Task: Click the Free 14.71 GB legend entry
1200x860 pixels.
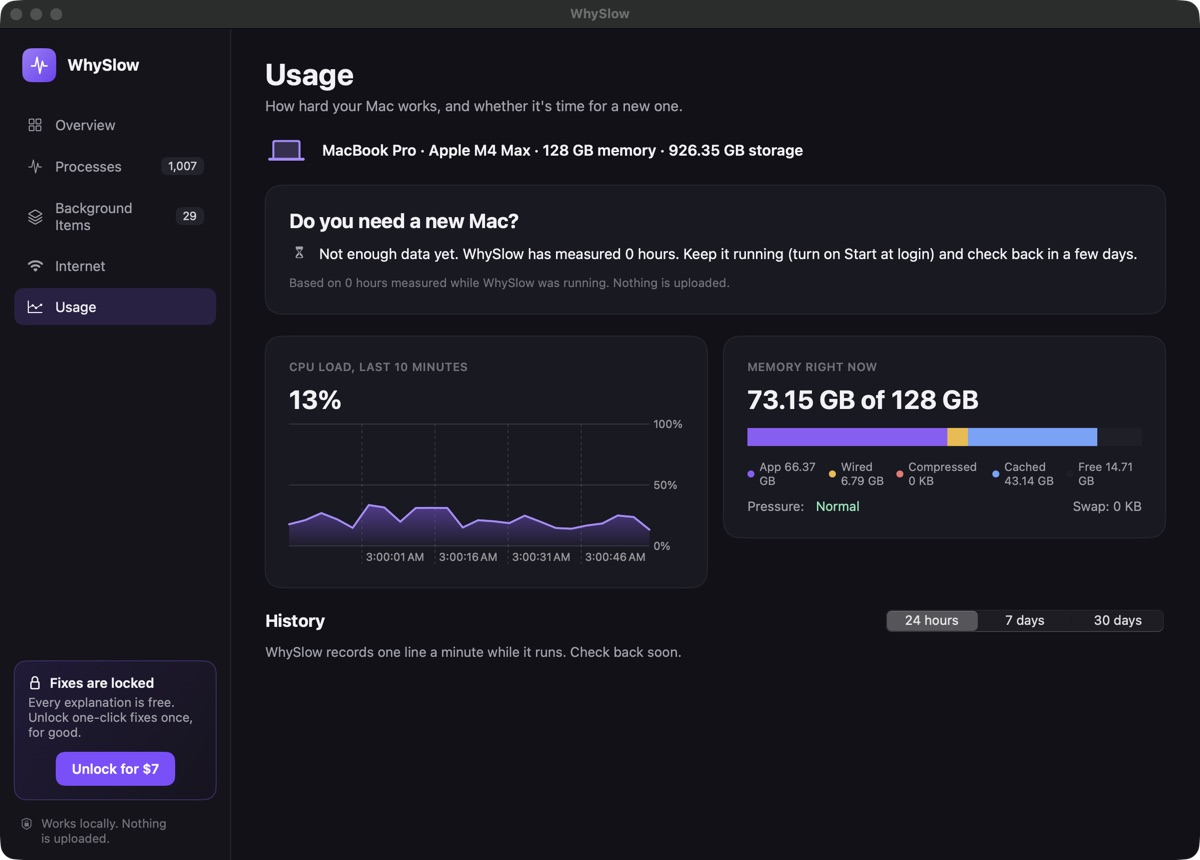Action: coord(1100,474)
